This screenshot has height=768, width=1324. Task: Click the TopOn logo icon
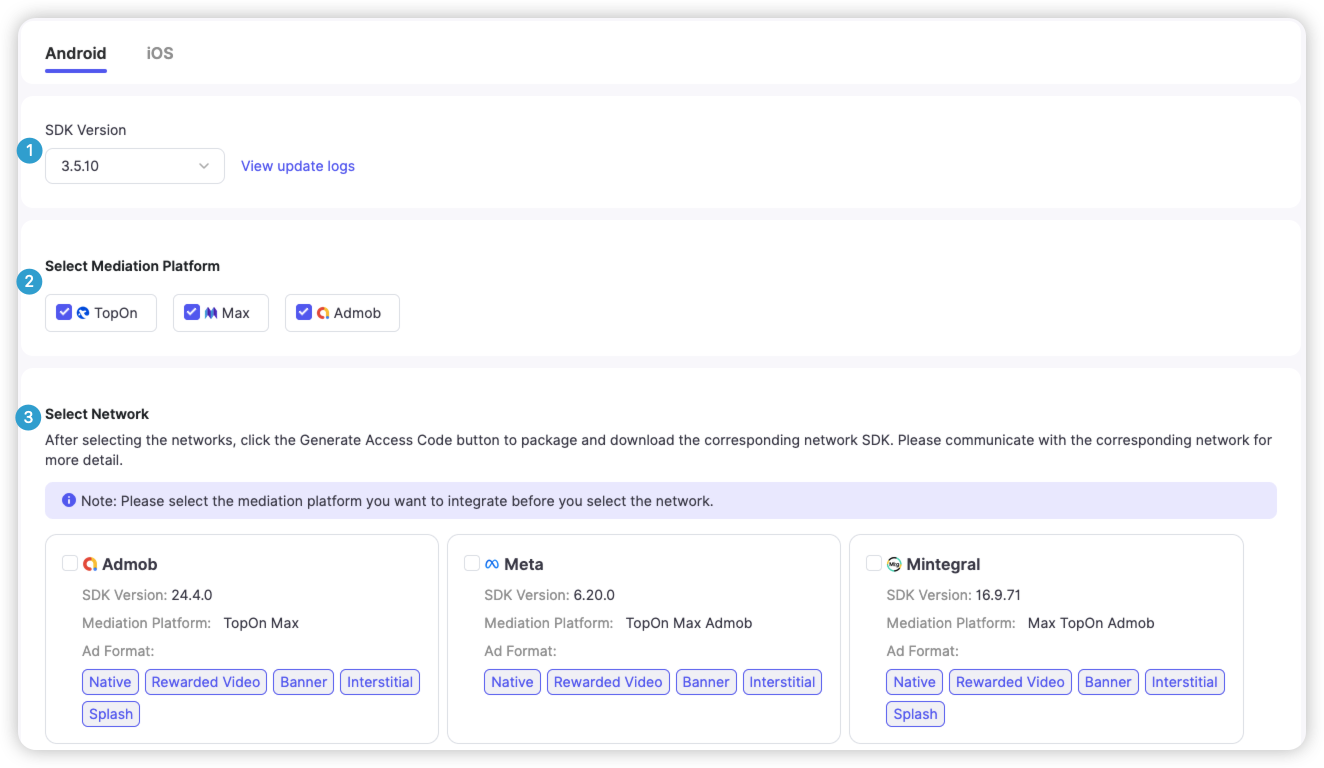click(83, 313)
